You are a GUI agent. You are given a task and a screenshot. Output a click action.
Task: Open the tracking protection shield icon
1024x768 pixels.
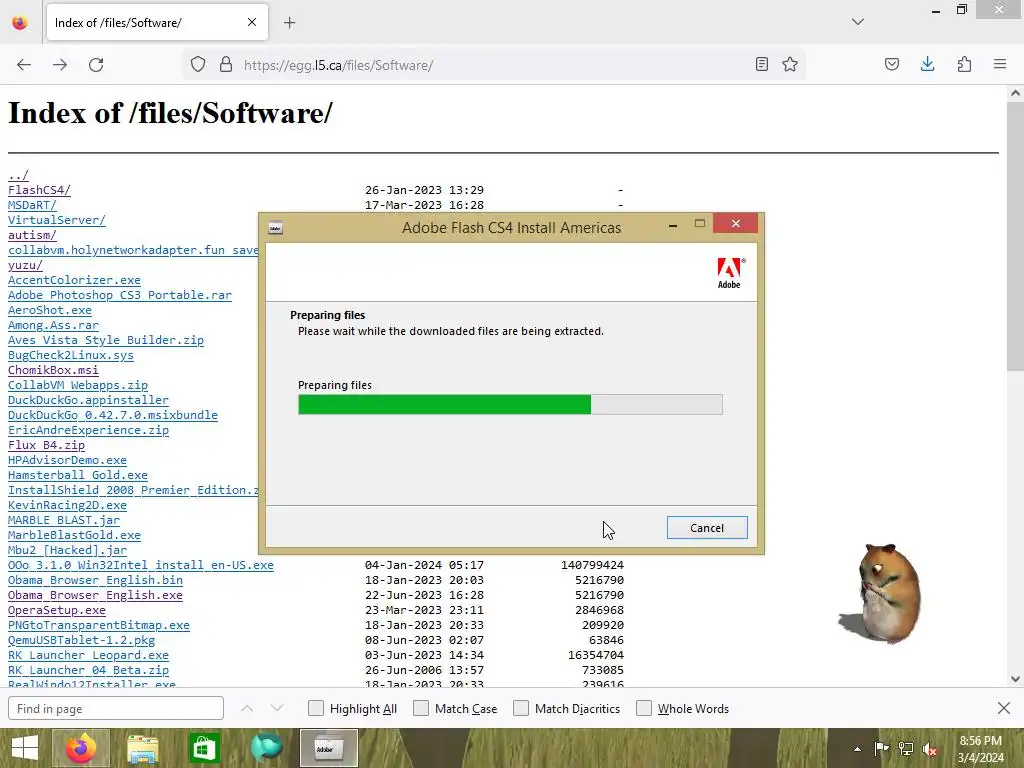click(x=198, y=65)
